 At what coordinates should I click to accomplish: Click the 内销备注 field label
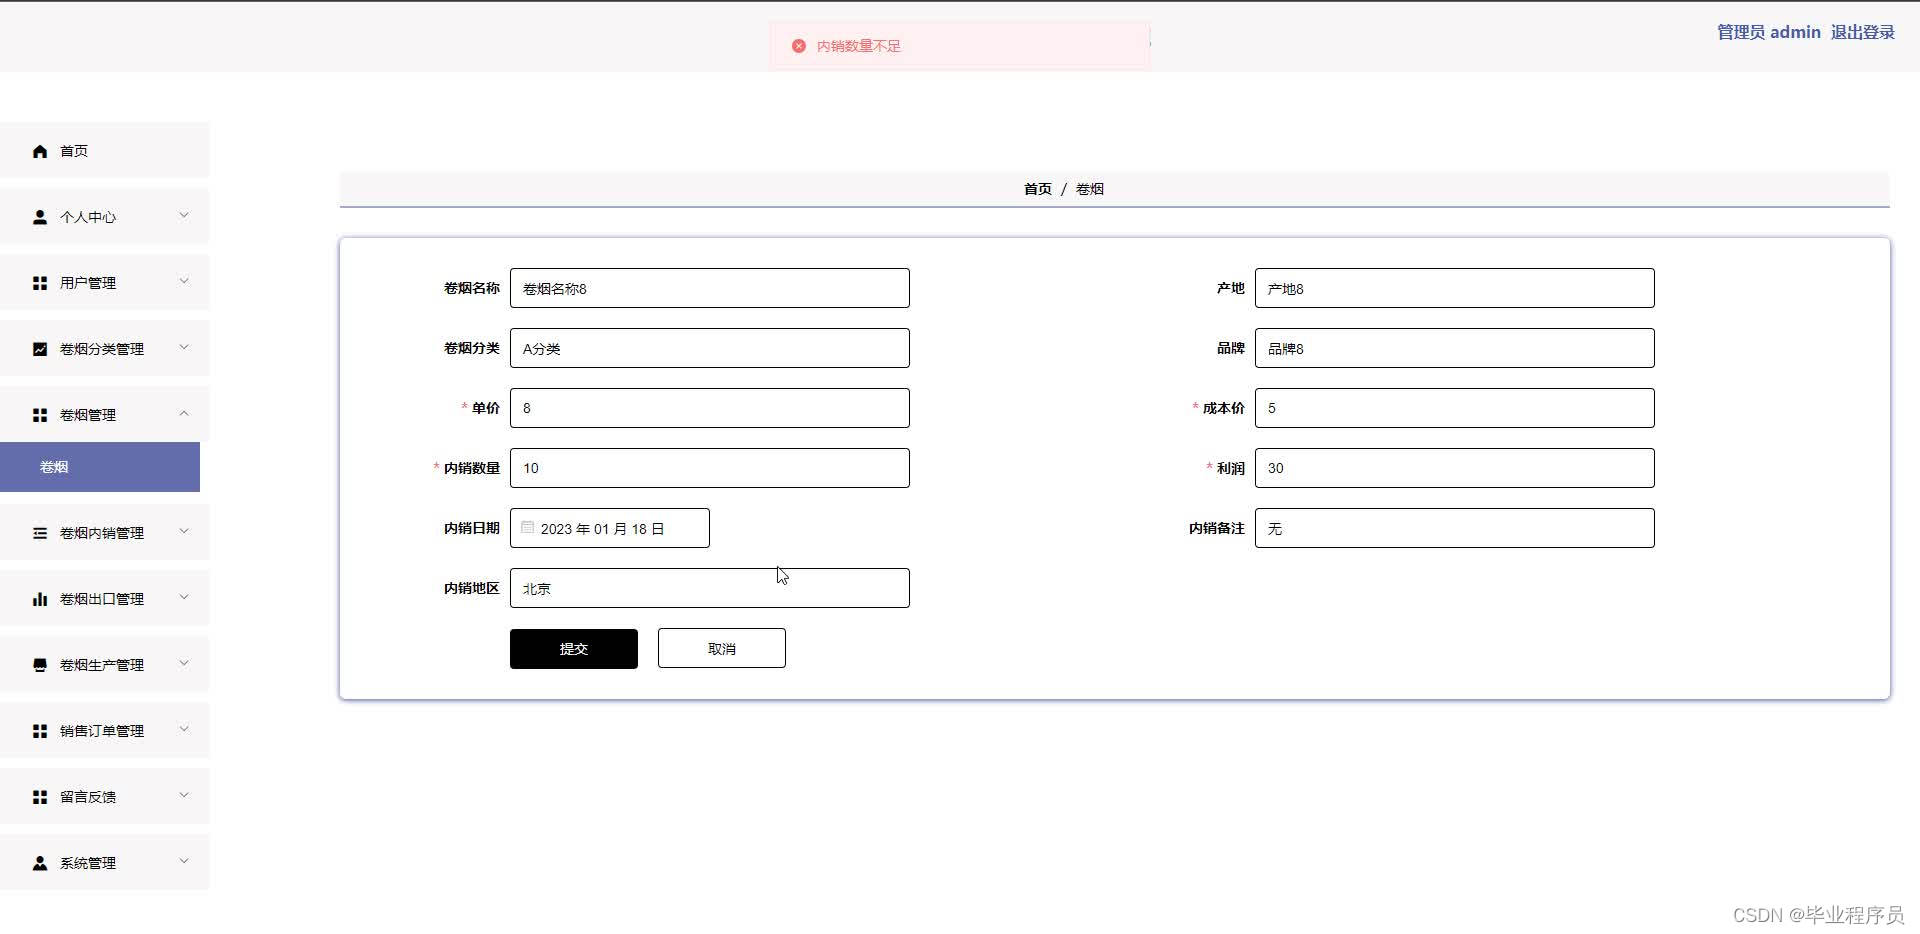coord(1217,528)
